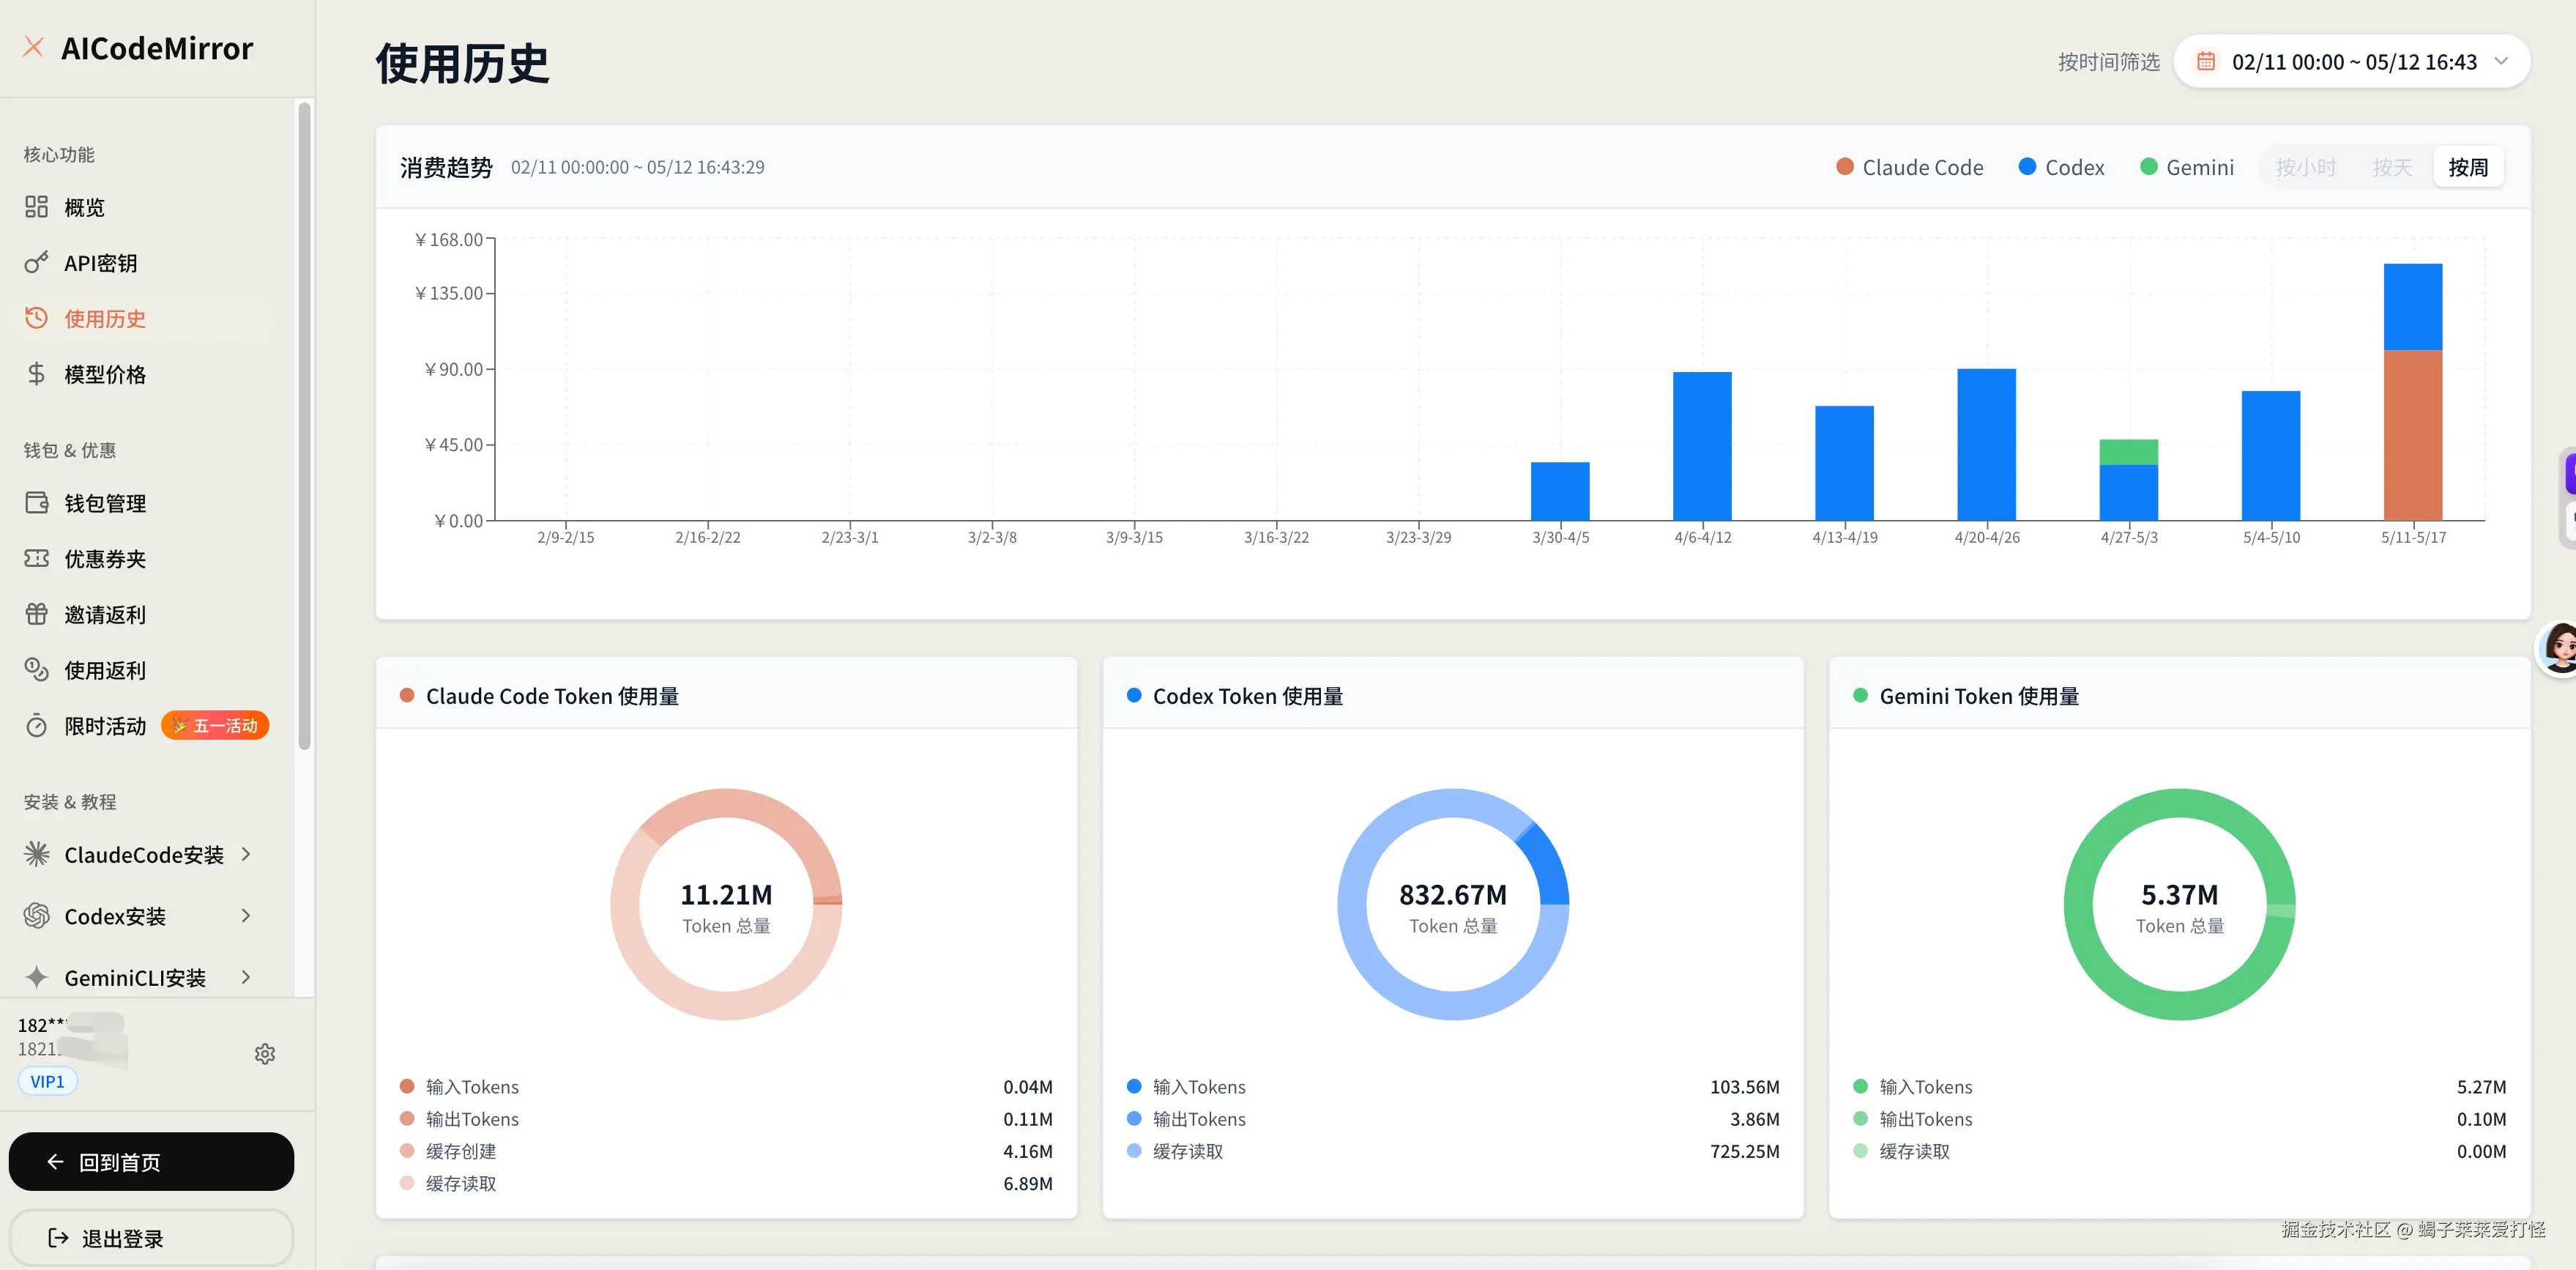Select 使用历史 menu item

pos(148,318)
